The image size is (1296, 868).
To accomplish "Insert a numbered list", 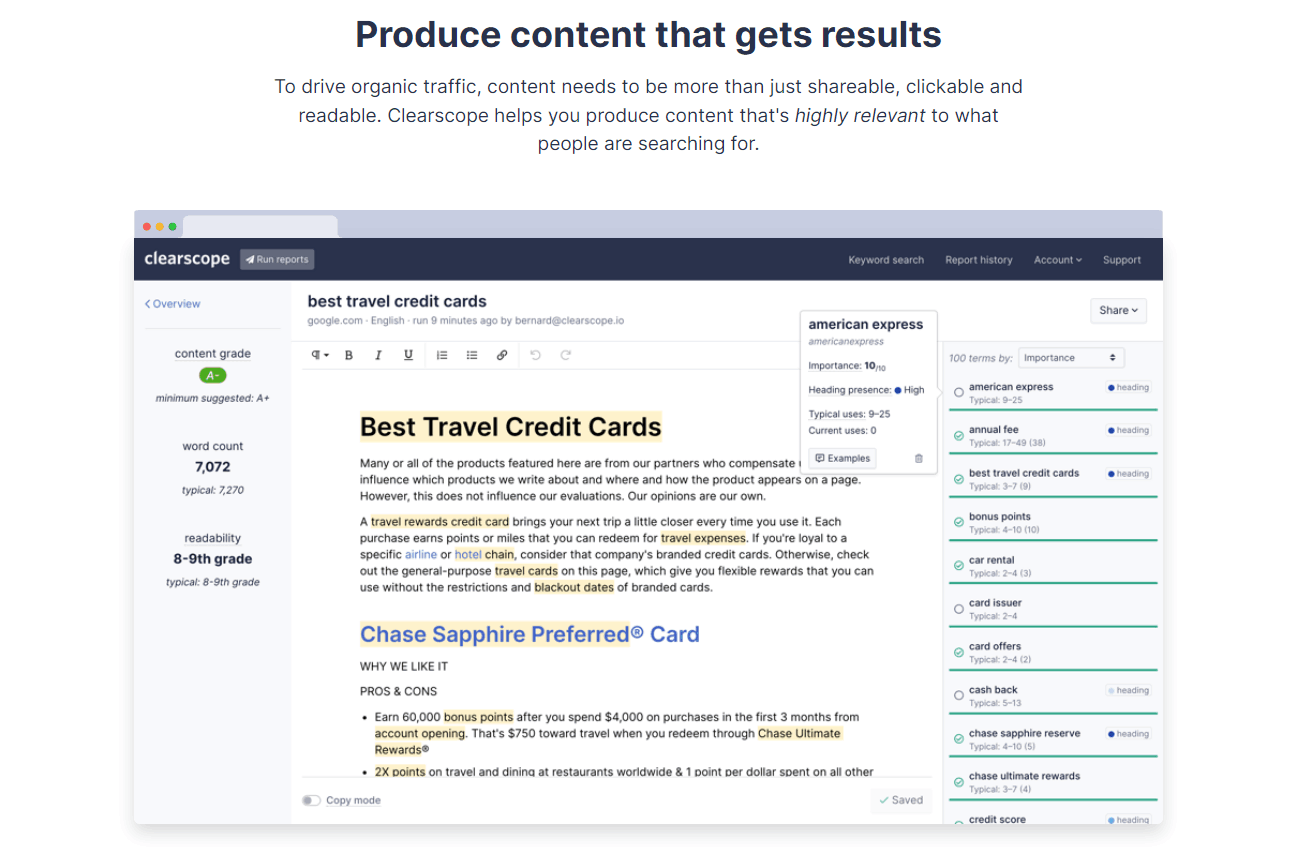I will [442, 355].
